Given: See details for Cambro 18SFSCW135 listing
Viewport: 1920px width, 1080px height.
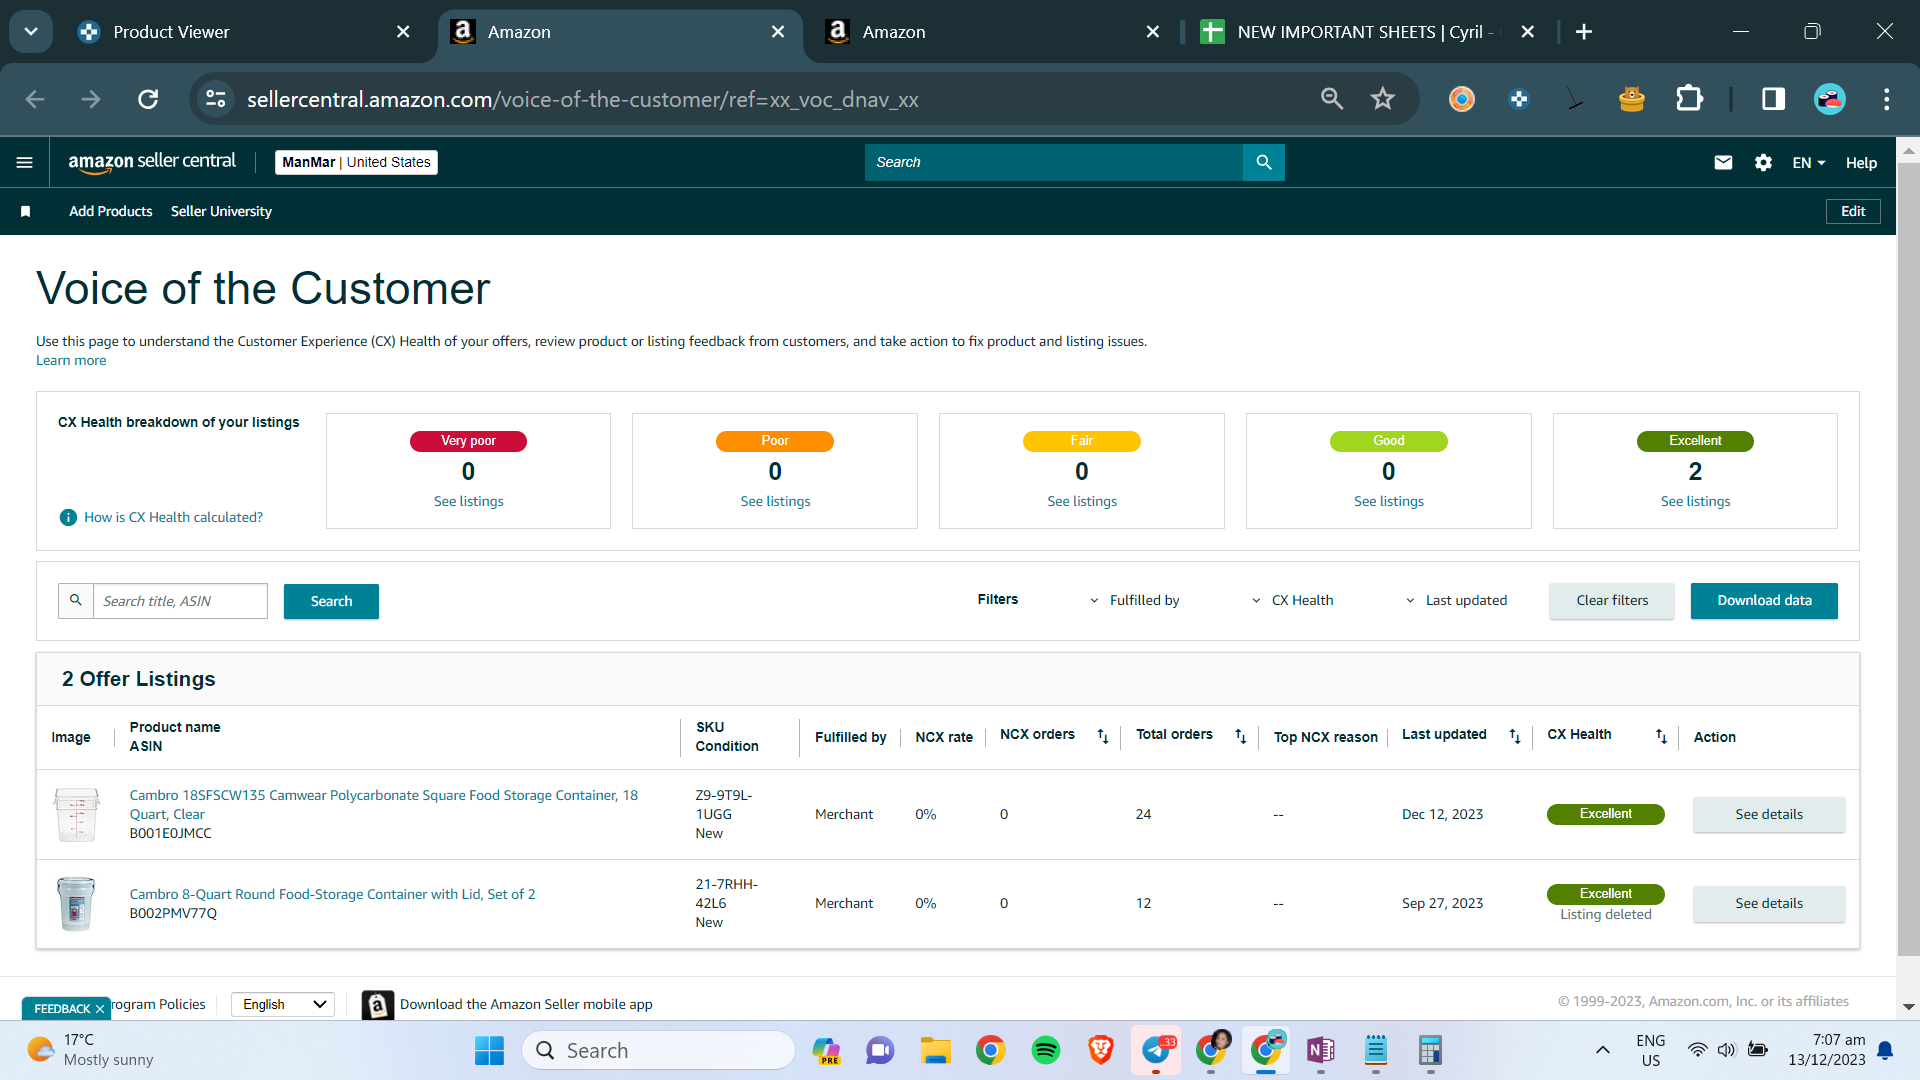Looking at the screenshot, I should click(x=1769, y=814).
